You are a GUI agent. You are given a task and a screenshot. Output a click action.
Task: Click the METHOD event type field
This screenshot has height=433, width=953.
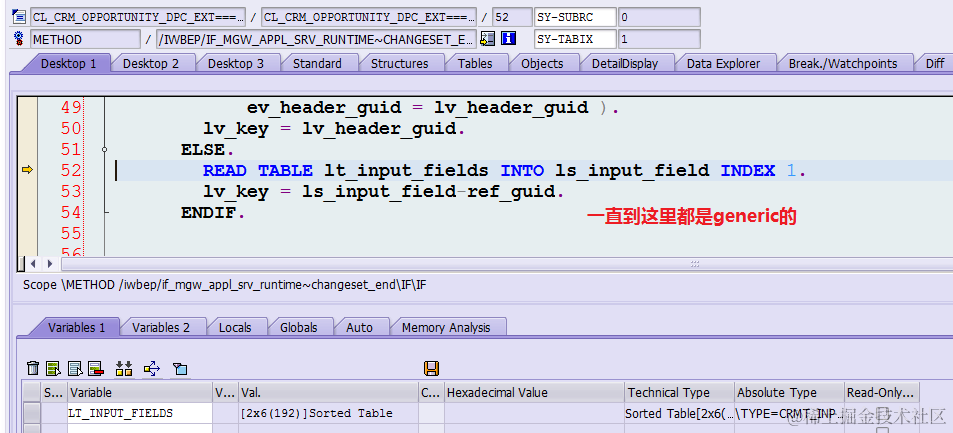click(x=86, y=40)
